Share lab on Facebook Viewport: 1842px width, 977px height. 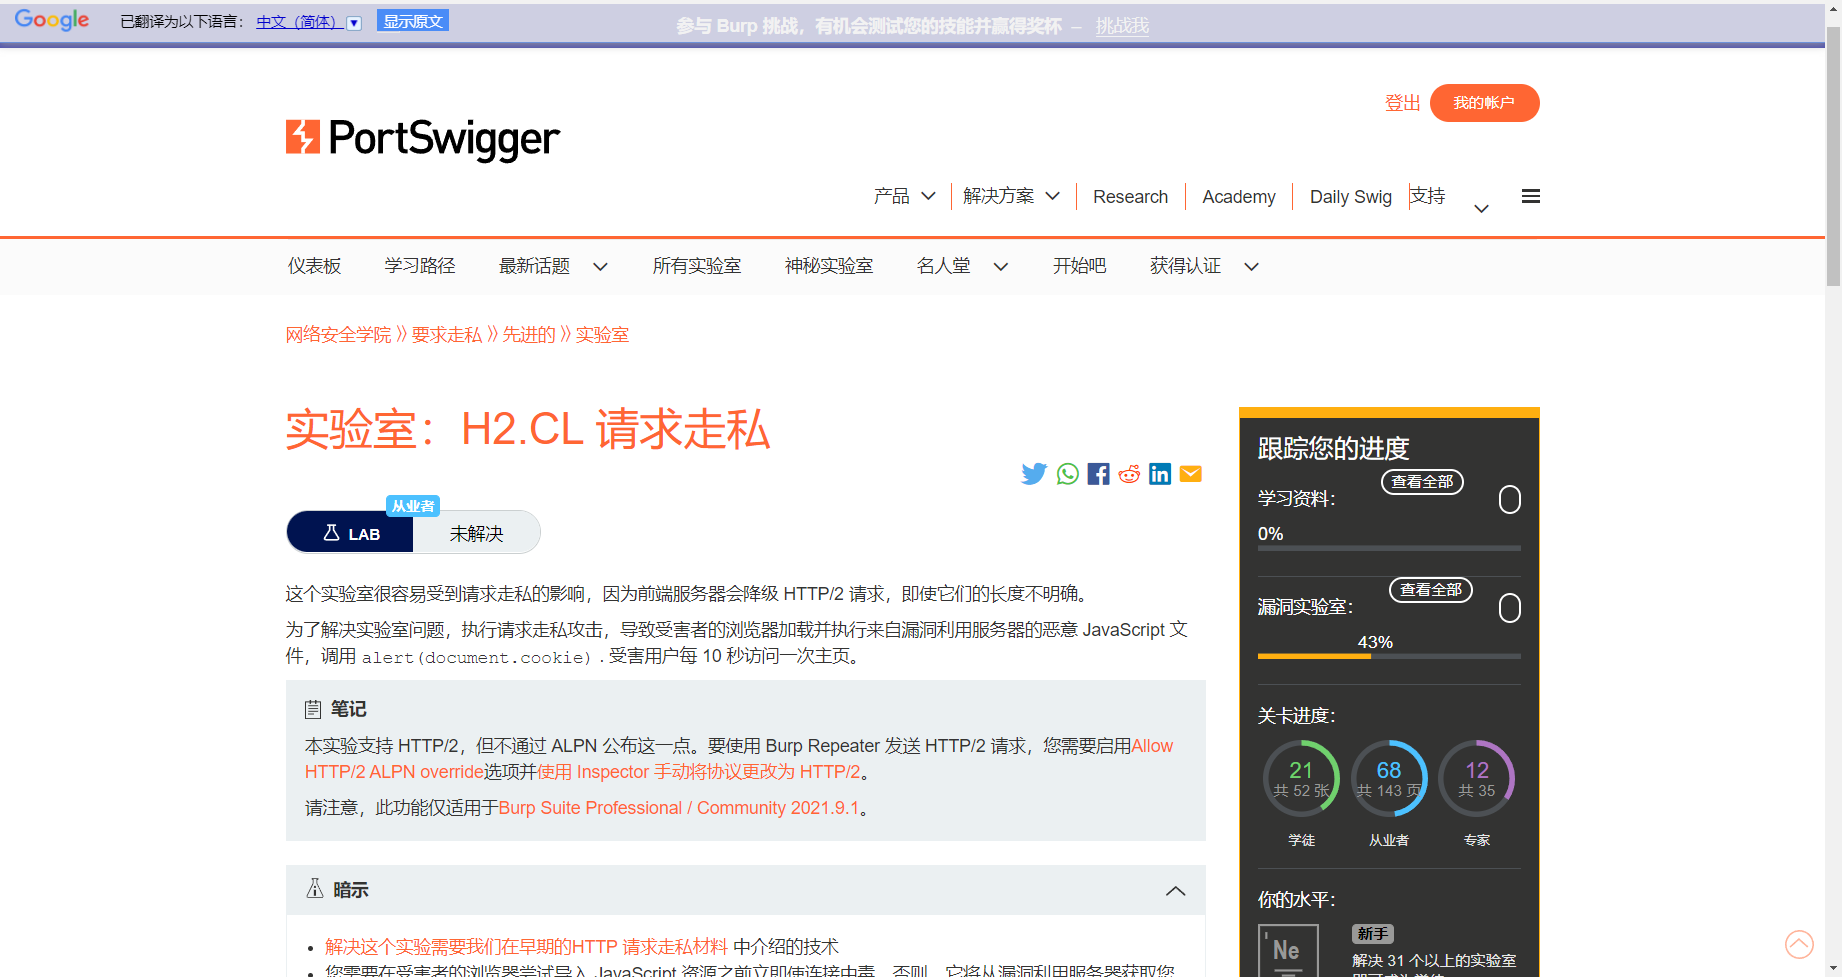click(x=1098, y=474)
